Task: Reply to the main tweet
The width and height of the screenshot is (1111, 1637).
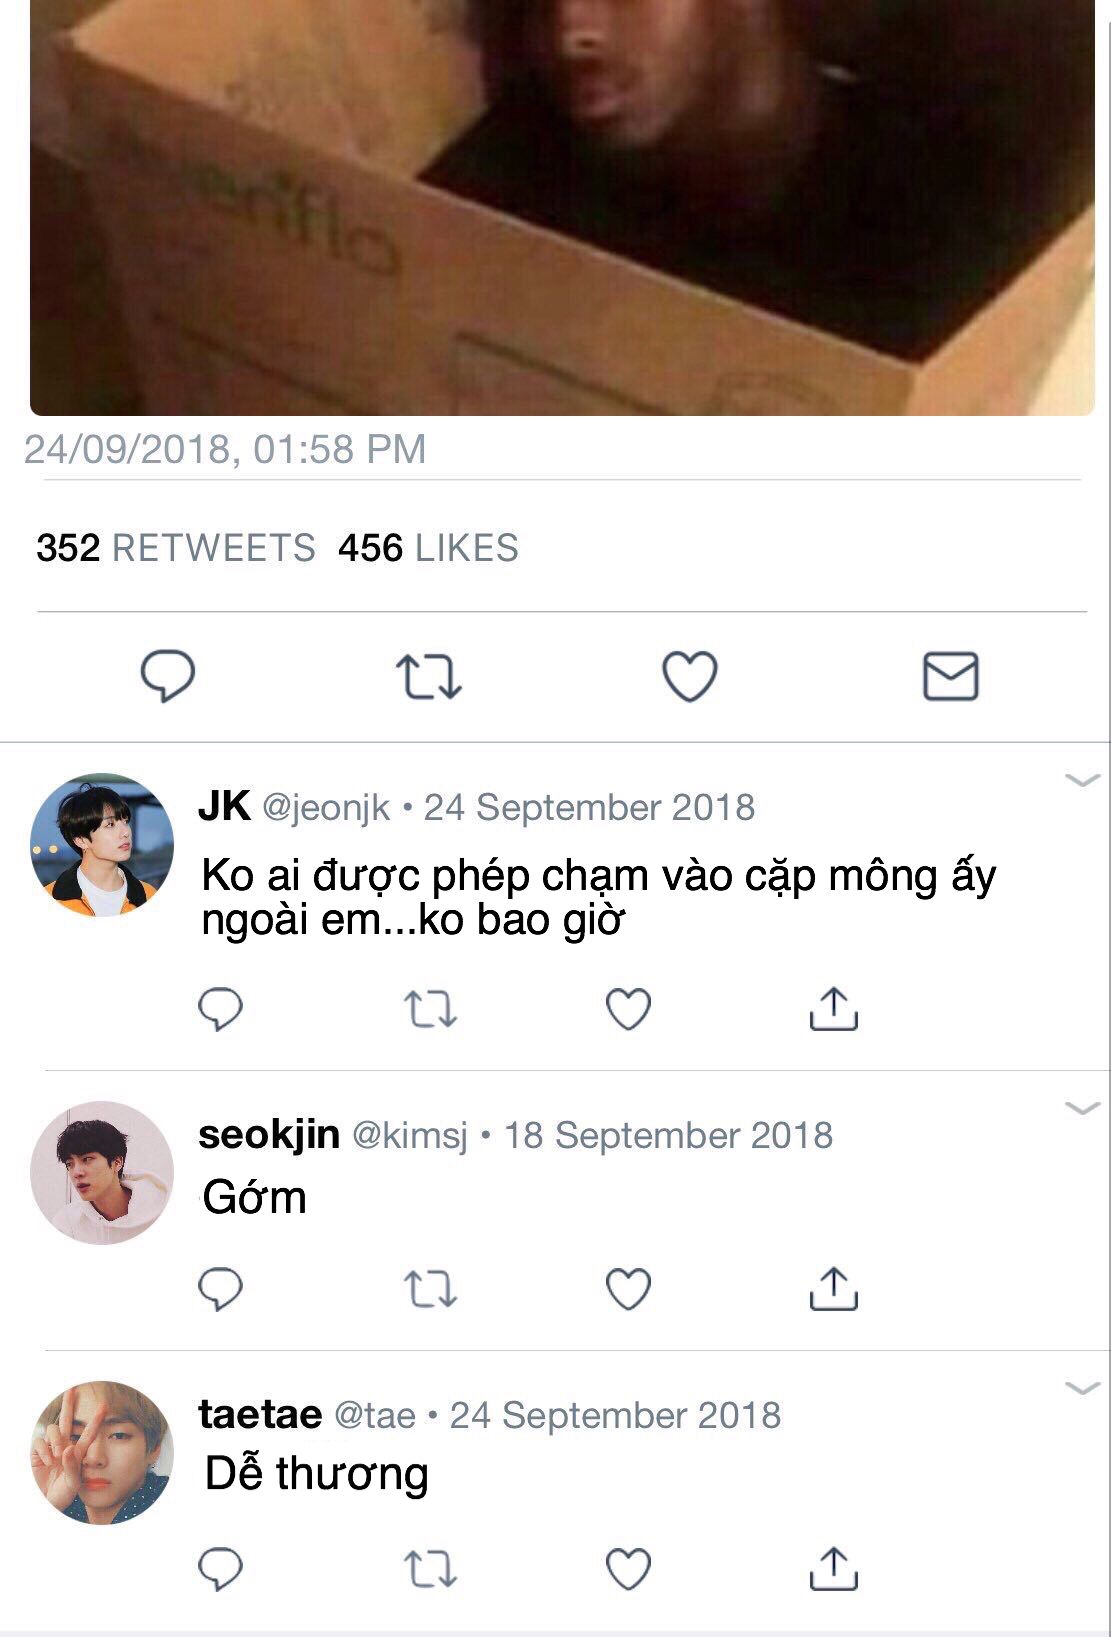Action: click(167, 675)
